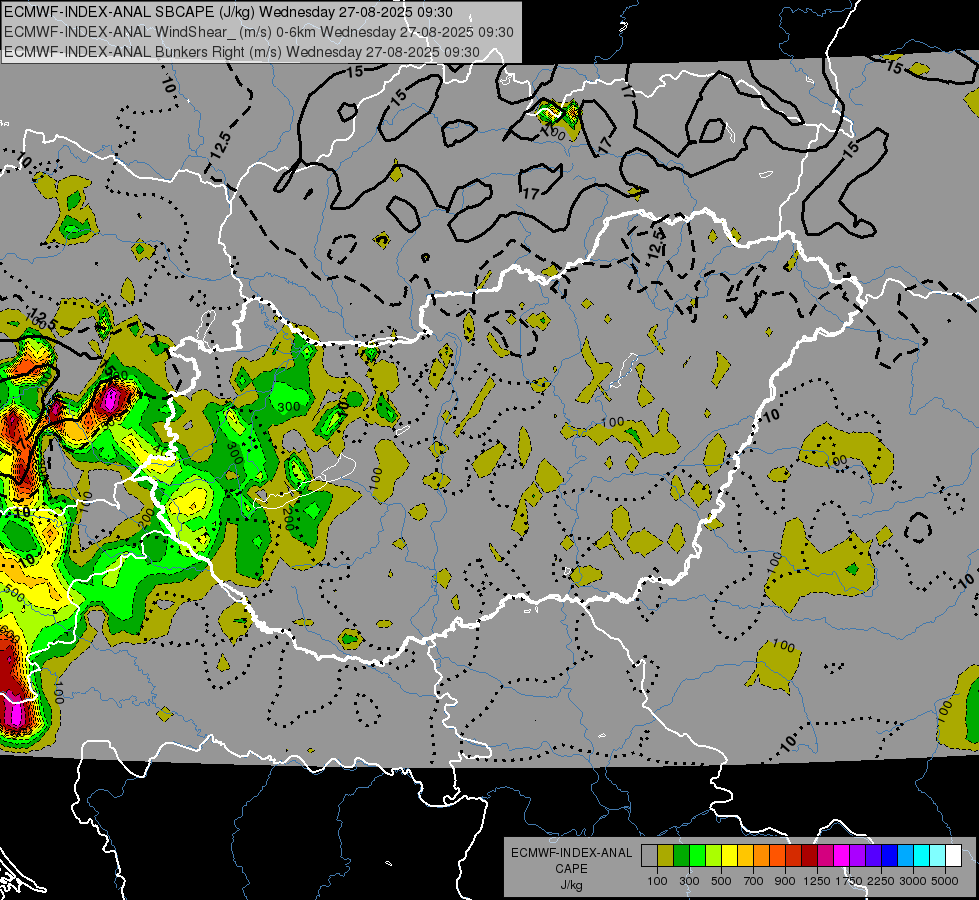Click the 1250 value on legend scale

[x=817, y=881]
